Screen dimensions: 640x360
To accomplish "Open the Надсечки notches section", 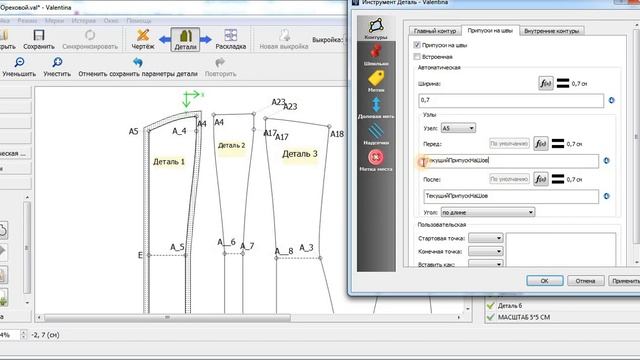I will click(376, 134).
